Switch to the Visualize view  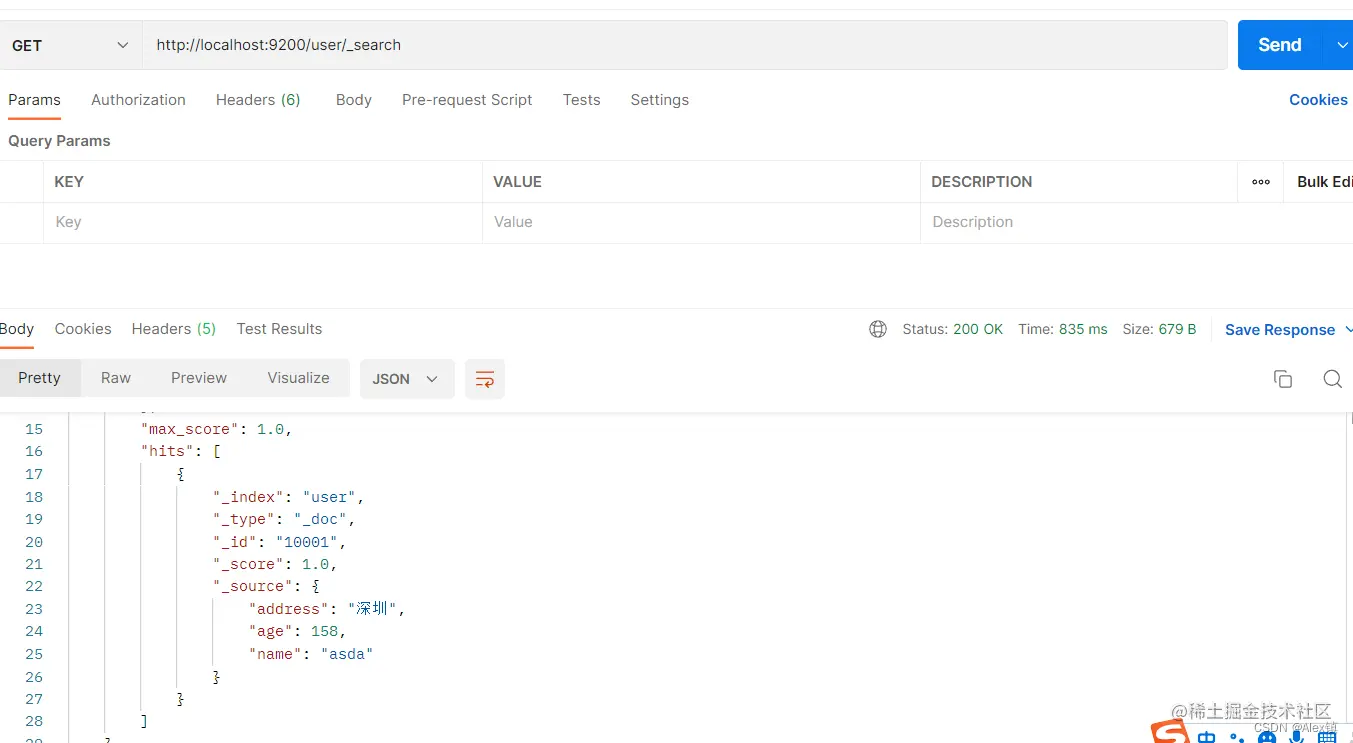click(x=298, y=378)
